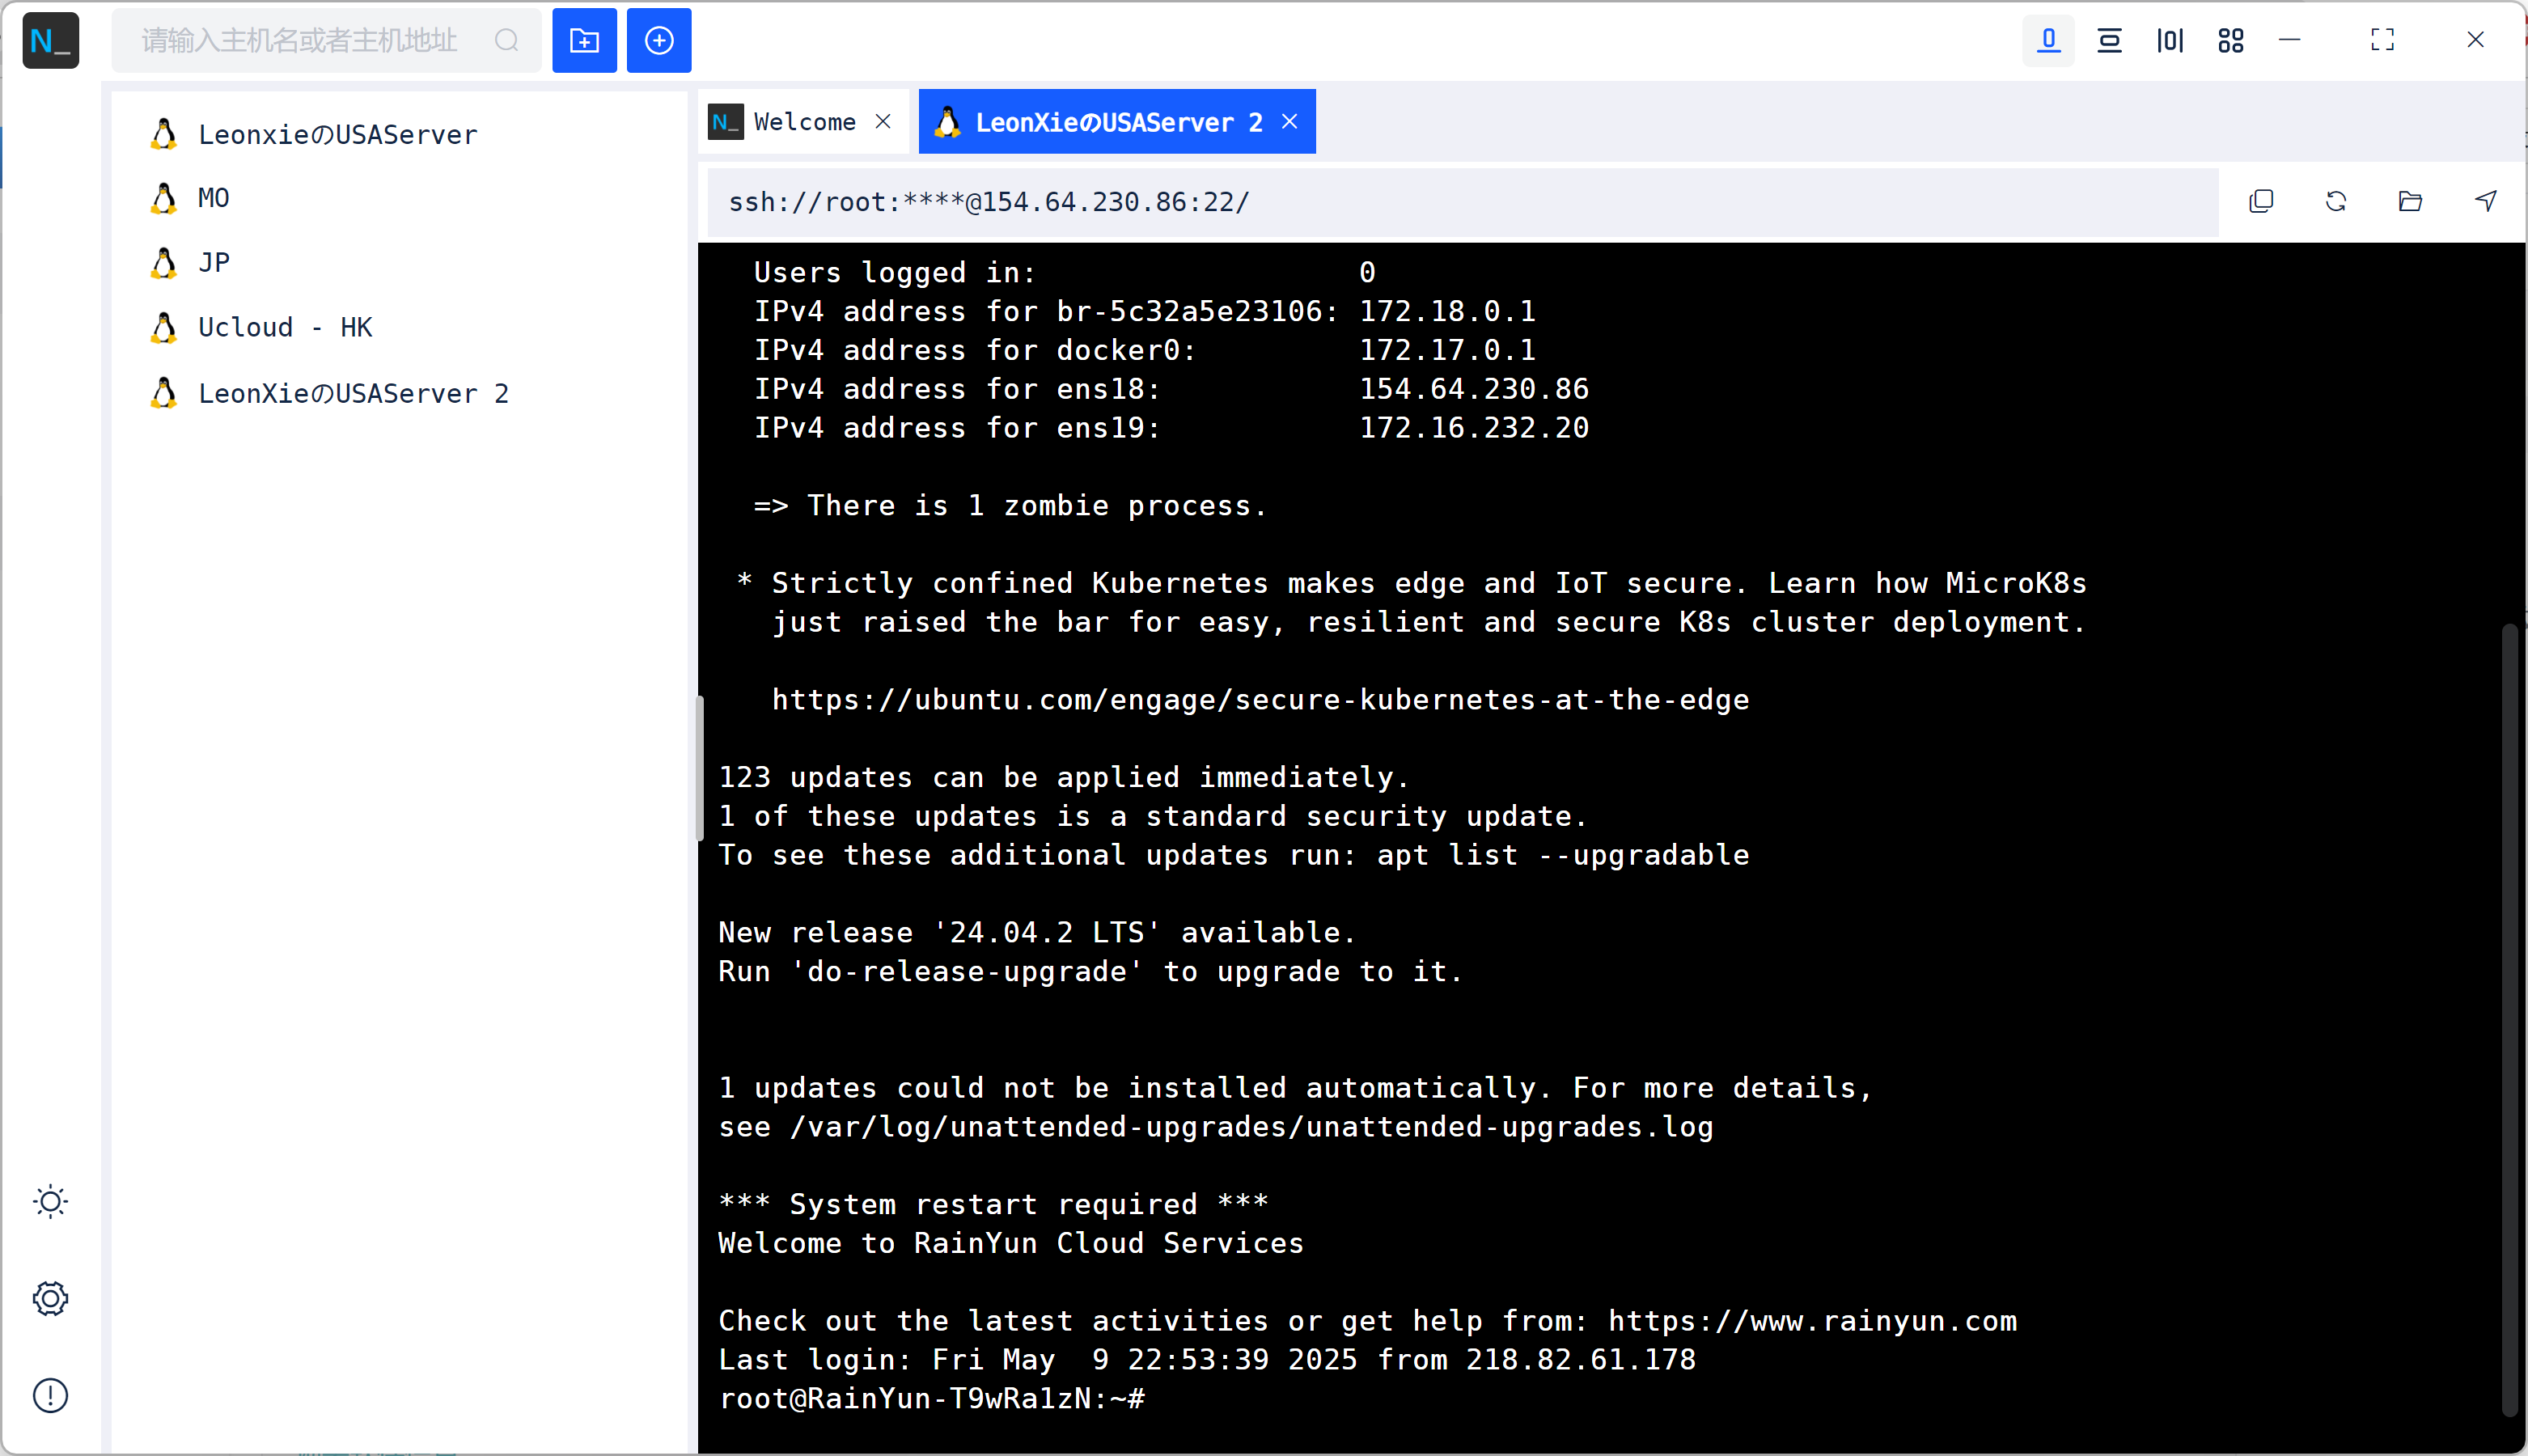
Task: Click the add new connection plus button
Action: (x=658, y=41)
